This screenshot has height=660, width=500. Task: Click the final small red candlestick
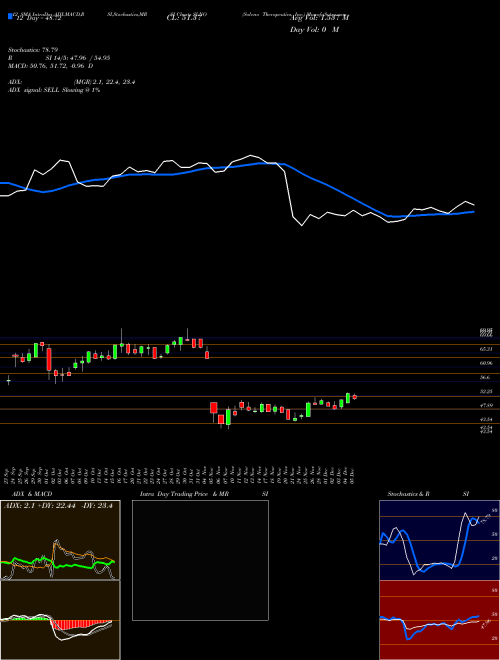click(x=354, y=397)
